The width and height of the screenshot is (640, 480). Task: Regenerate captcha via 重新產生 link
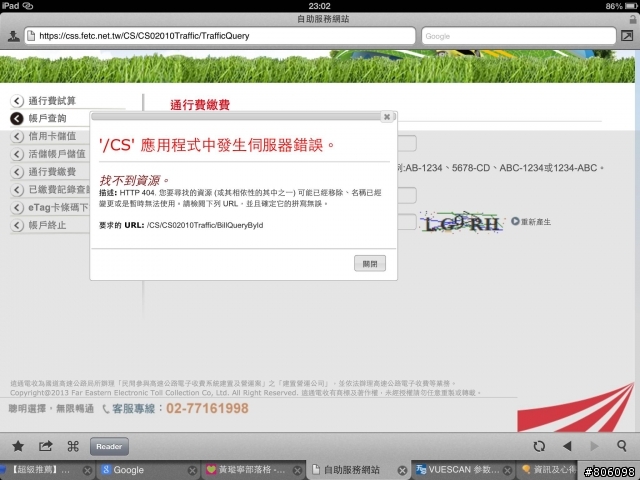coord(531,222)
